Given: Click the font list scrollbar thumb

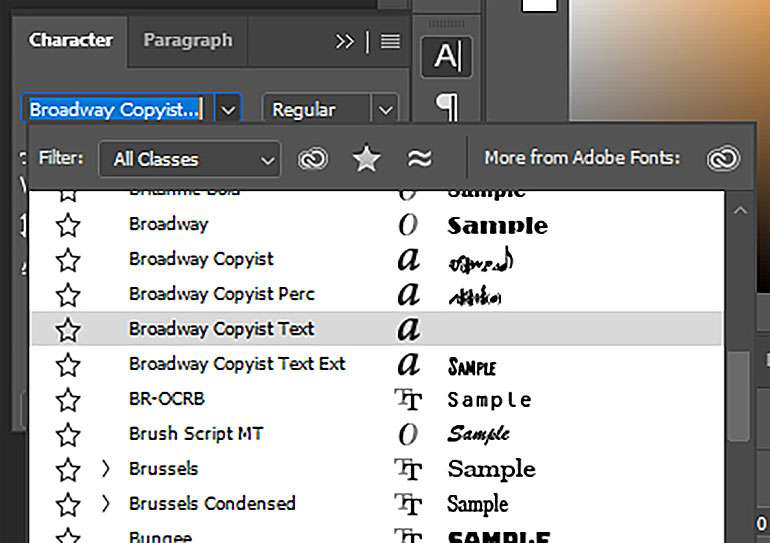Looking at the screenshot, I should pyautogui.click(x=738, y=395).
